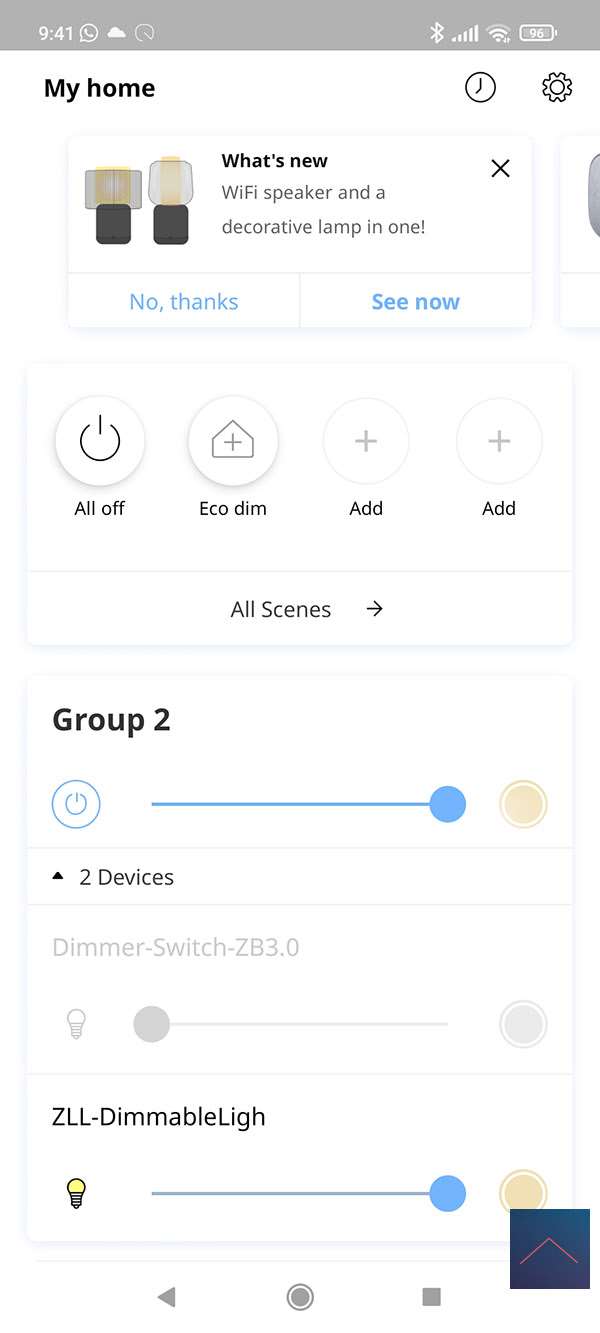Open All Scenes list
Viewport: 600px width, 1333px height.
coord(300,609)
